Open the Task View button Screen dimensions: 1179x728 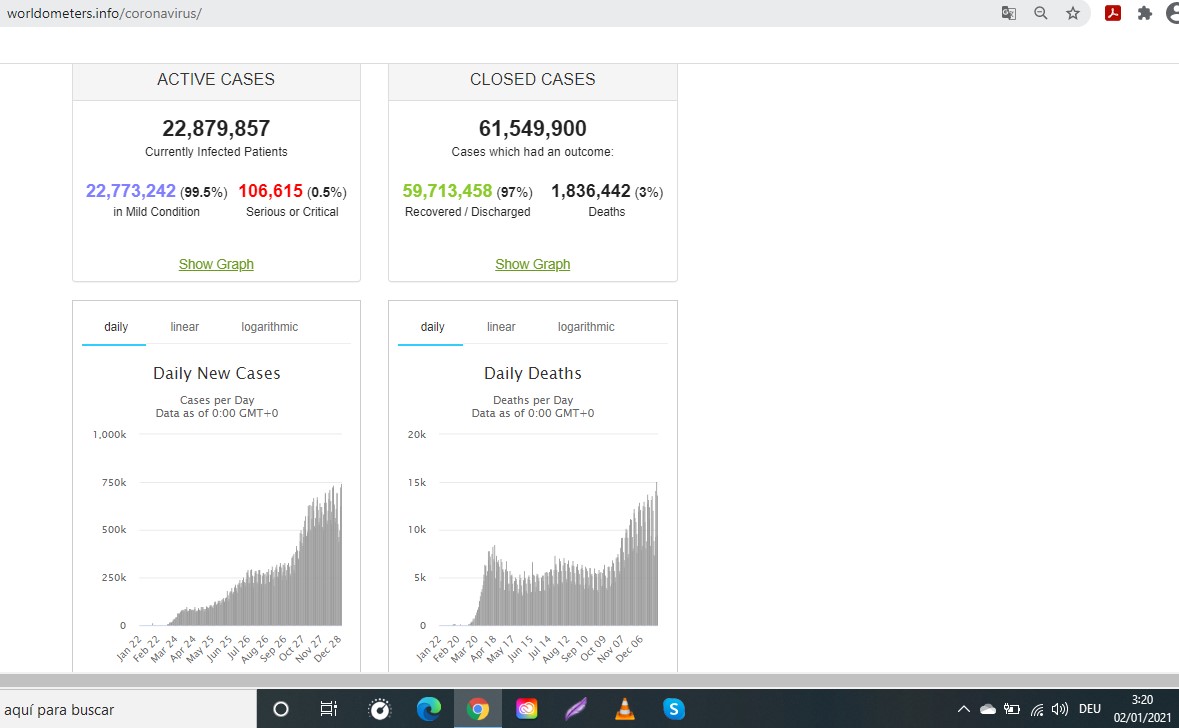click(x=328, y=709)
